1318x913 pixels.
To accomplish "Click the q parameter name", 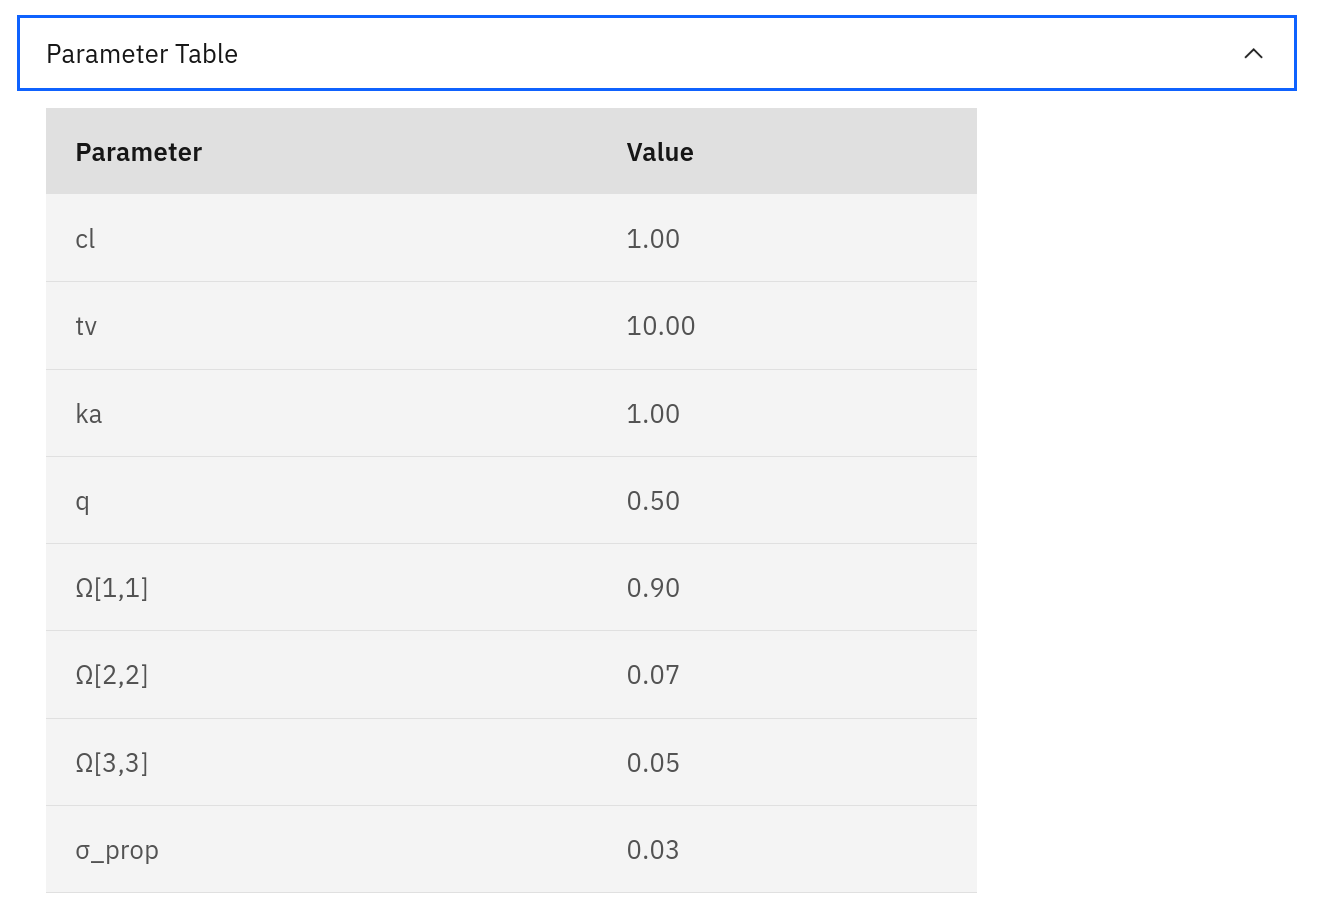I will tap(82, 502).
